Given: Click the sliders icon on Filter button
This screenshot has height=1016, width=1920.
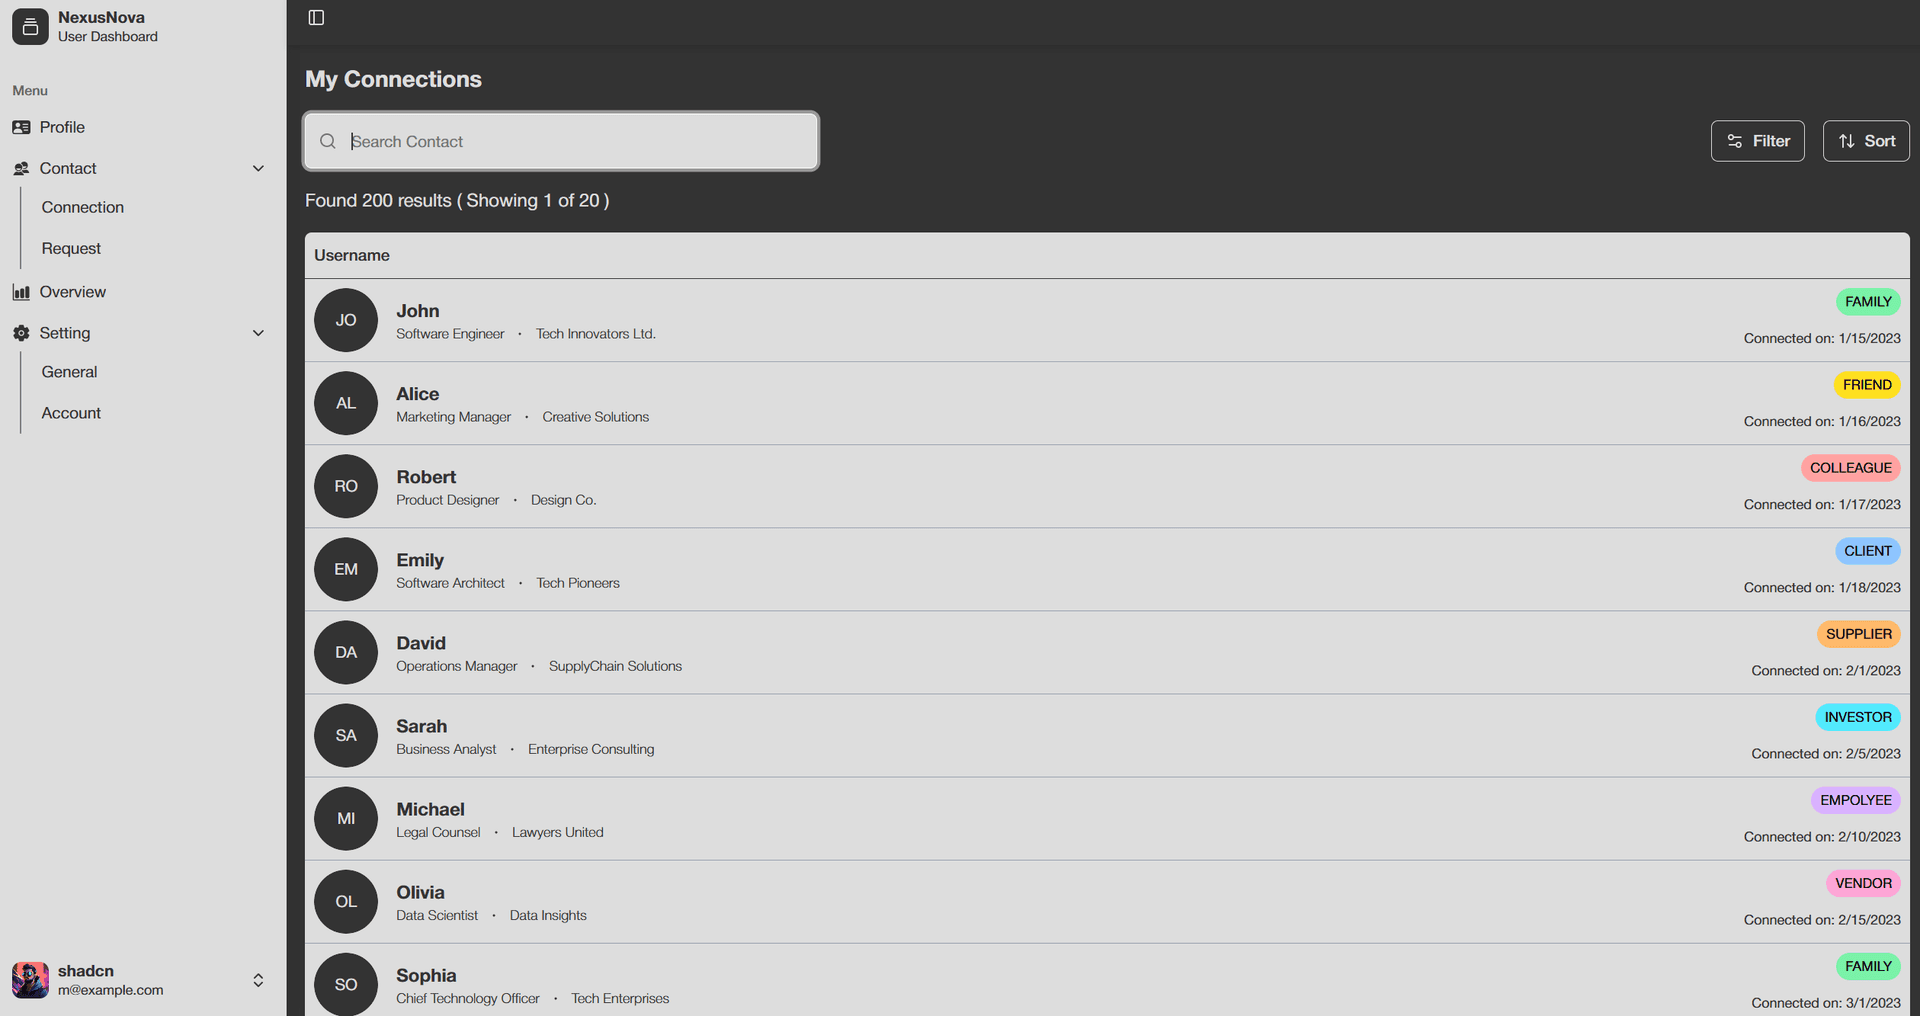Looking at the screenshot, I should 1734,140.
